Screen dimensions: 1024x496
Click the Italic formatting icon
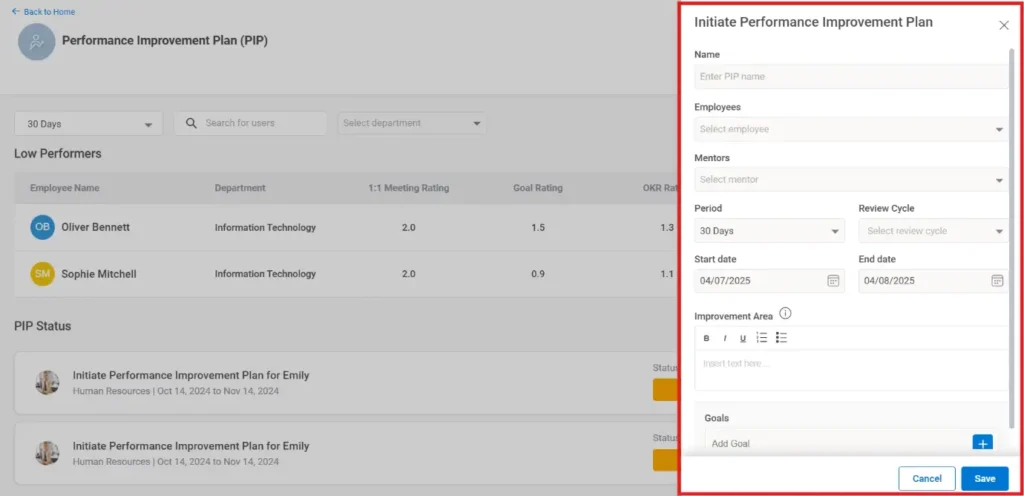tap(725, 338)
